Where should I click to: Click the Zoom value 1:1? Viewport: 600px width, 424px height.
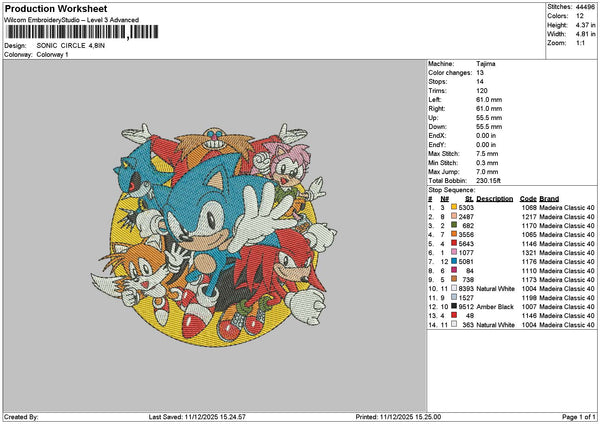coord(580,43)
